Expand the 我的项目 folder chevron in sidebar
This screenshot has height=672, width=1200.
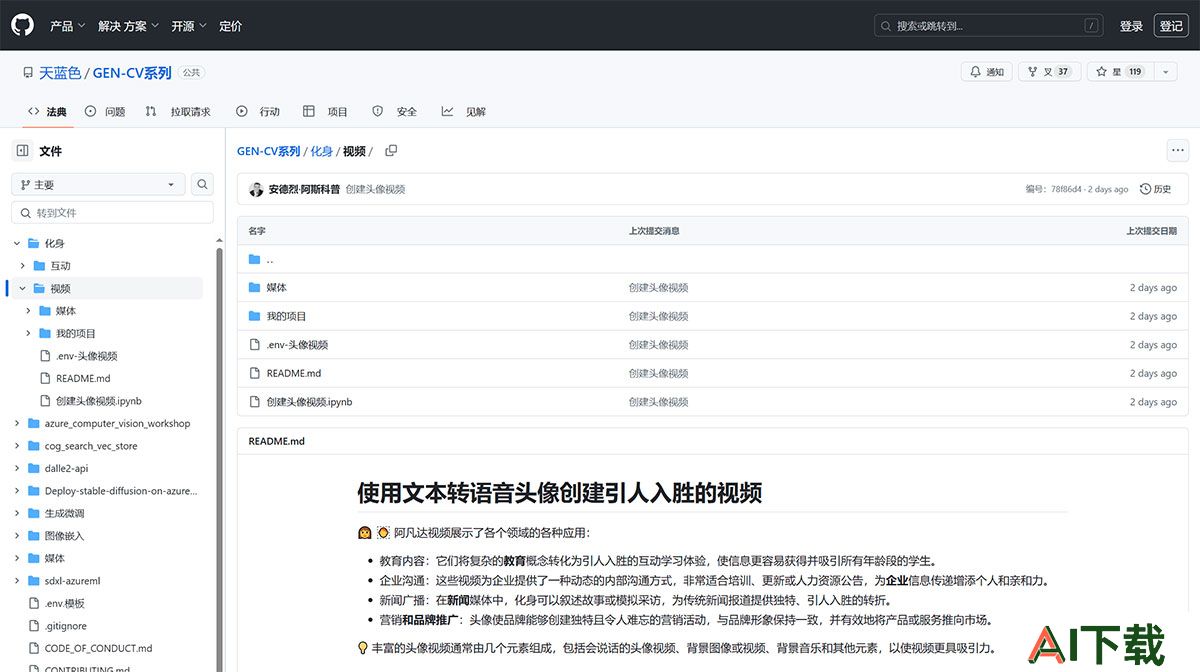(x=29, y=333)
